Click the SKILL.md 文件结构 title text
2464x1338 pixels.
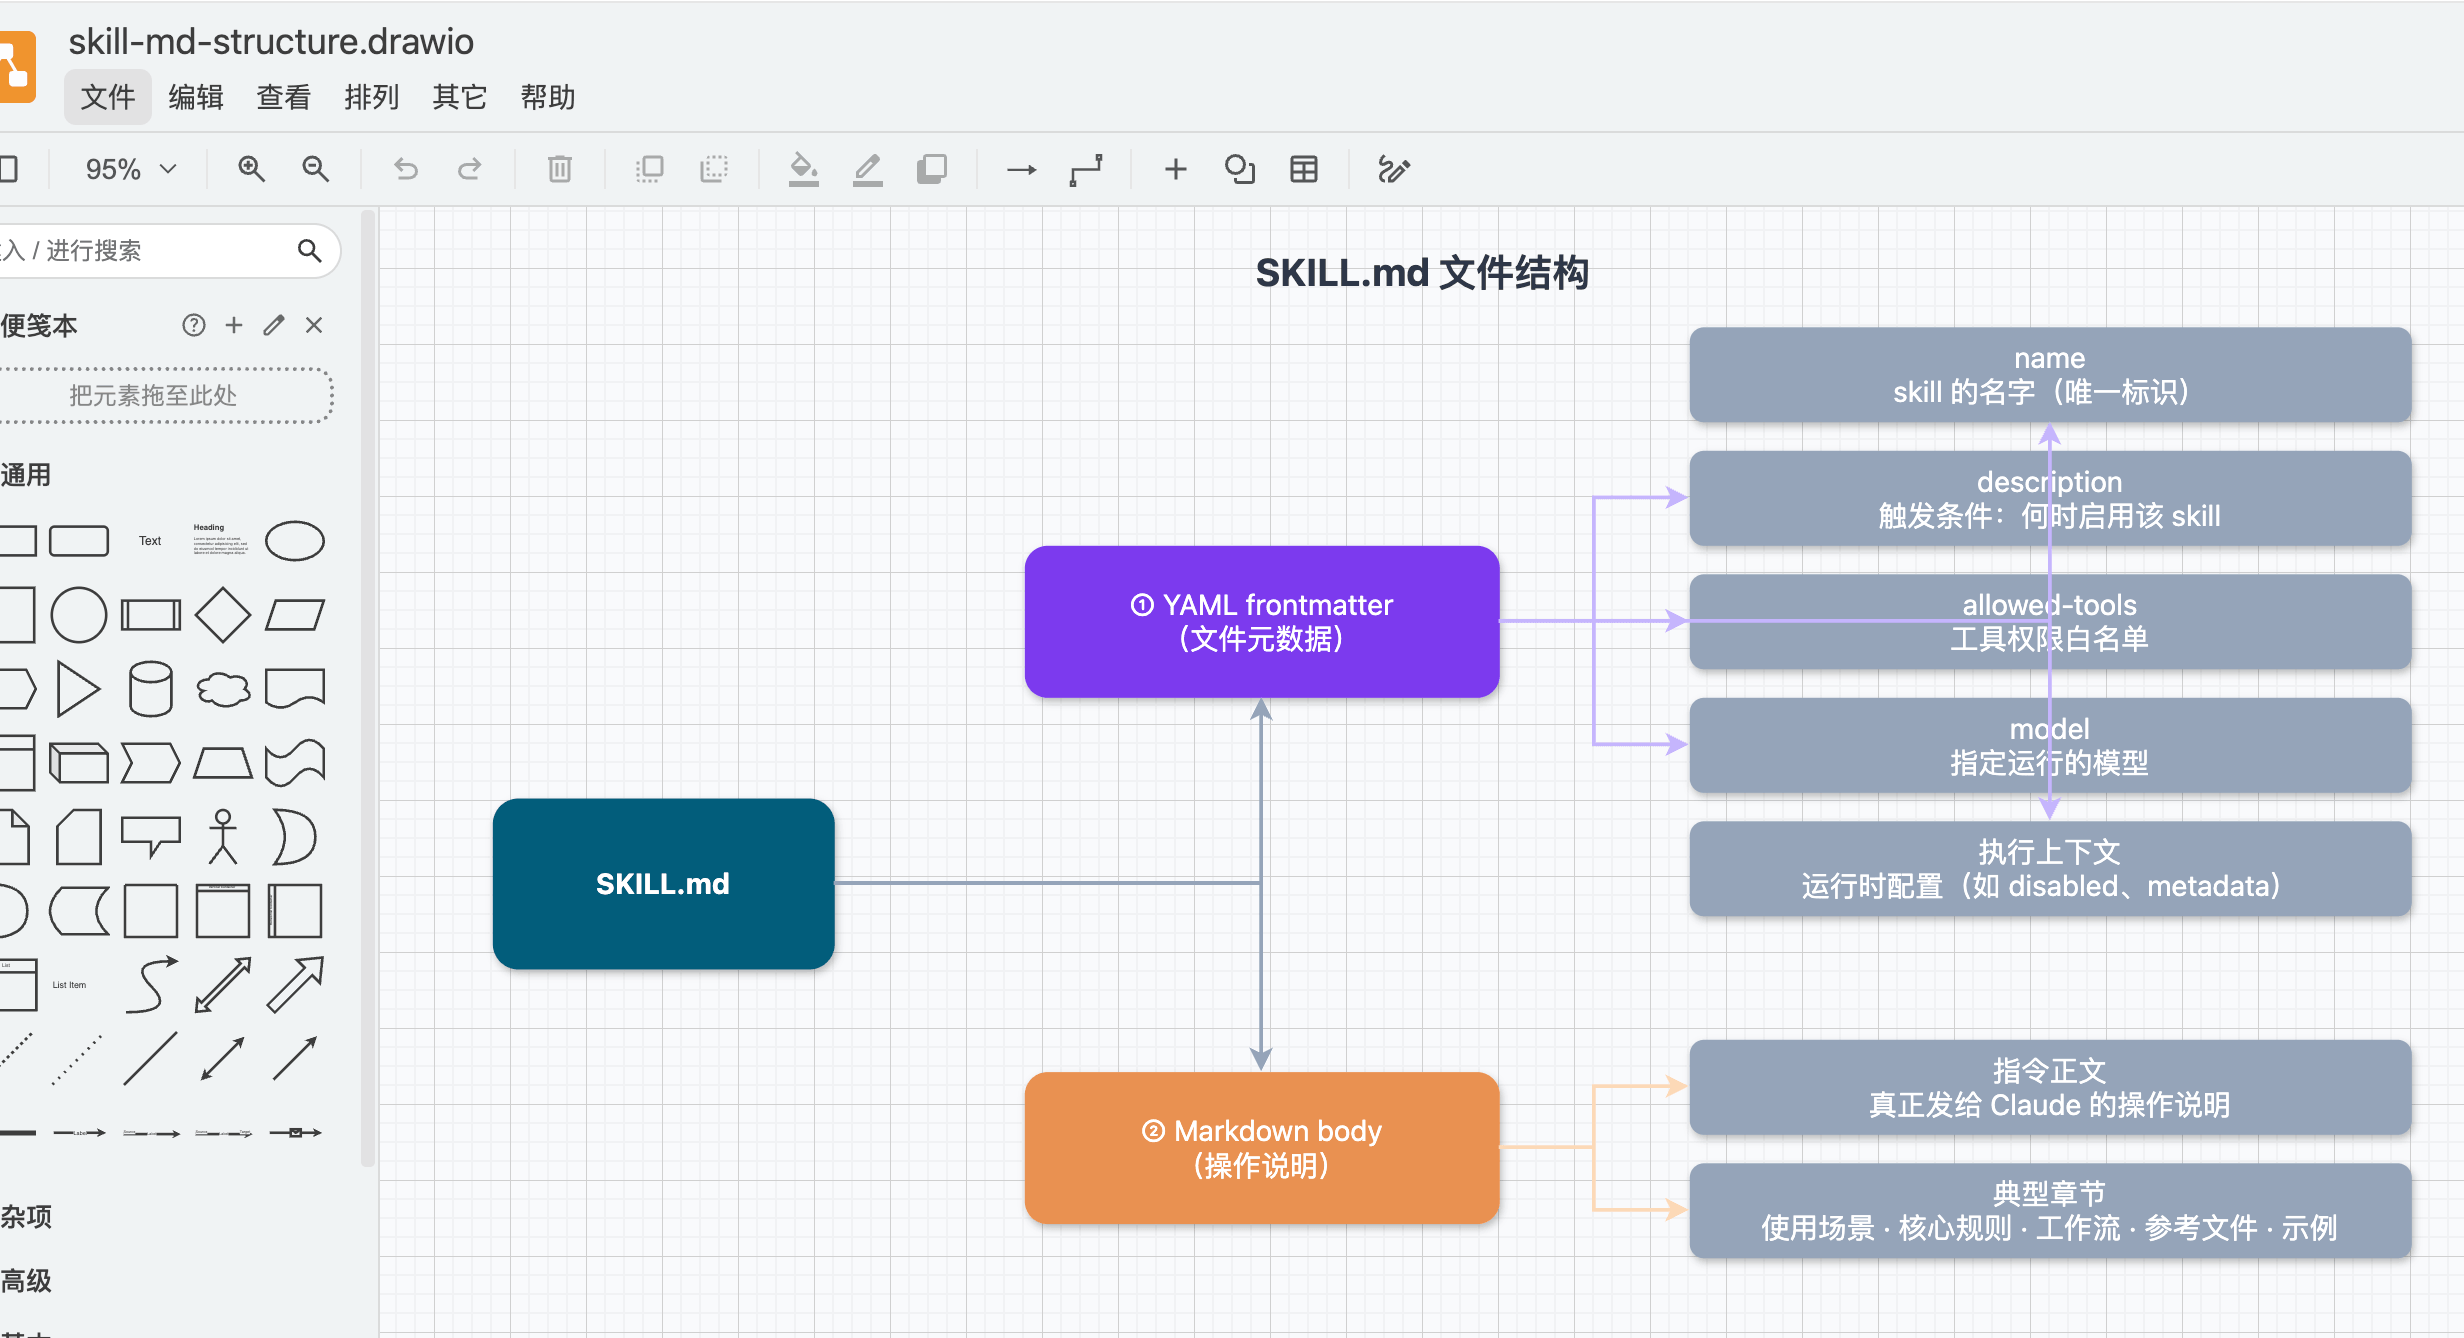click(x=1422, y=273)
